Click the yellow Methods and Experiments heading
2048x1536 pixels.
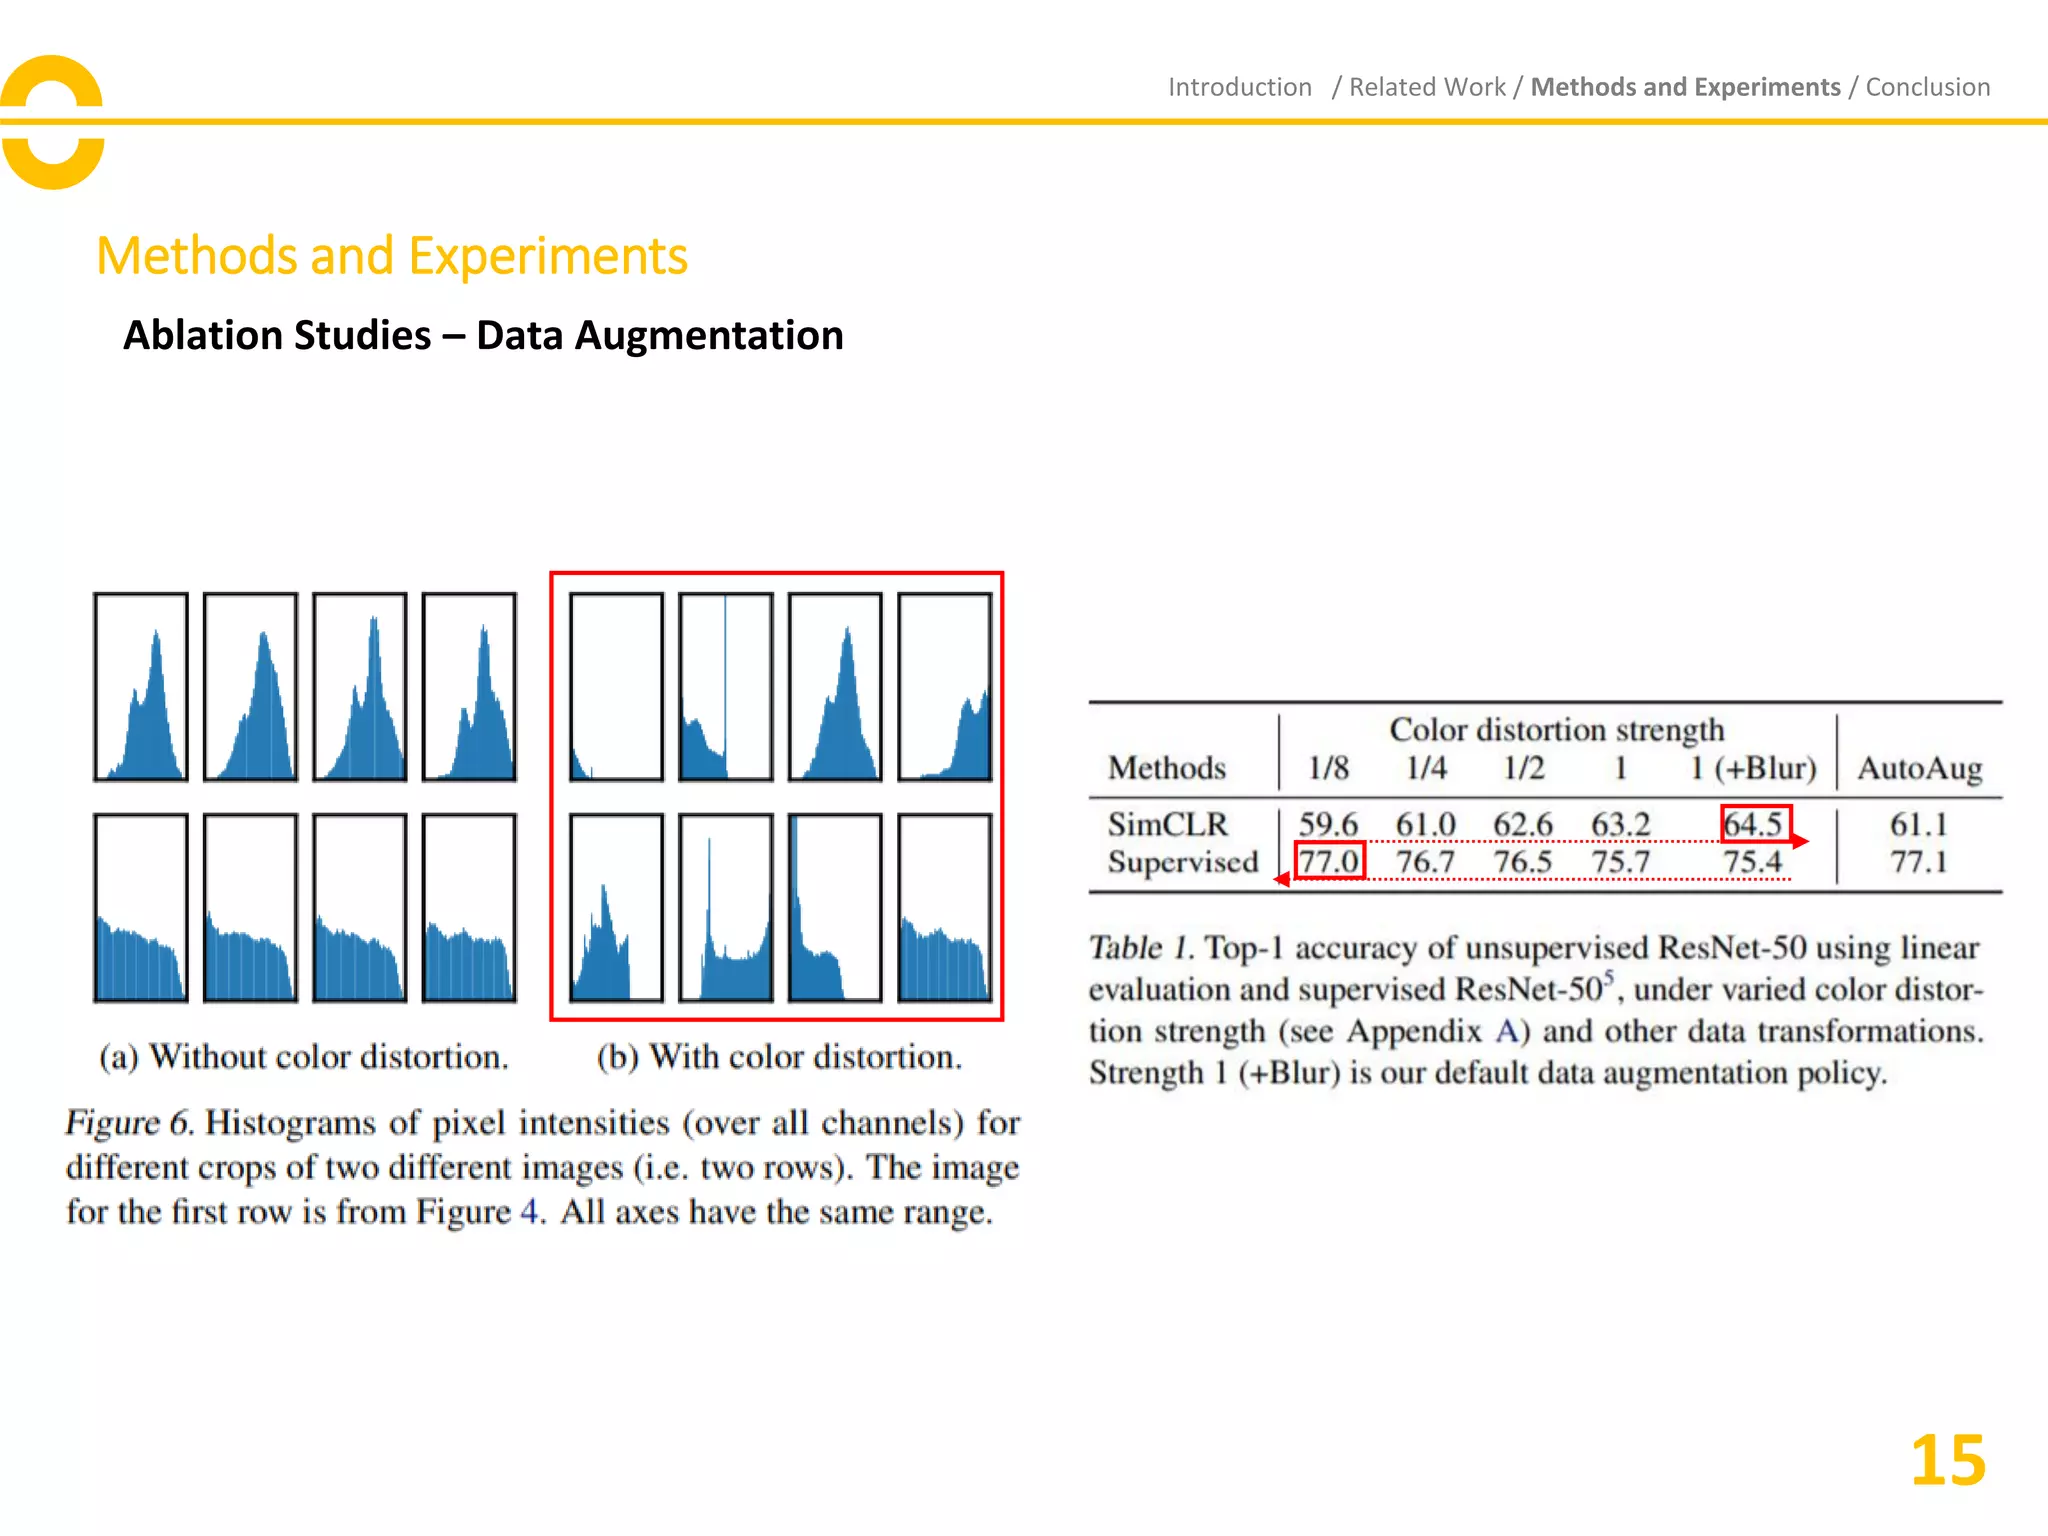coord(391,256)
